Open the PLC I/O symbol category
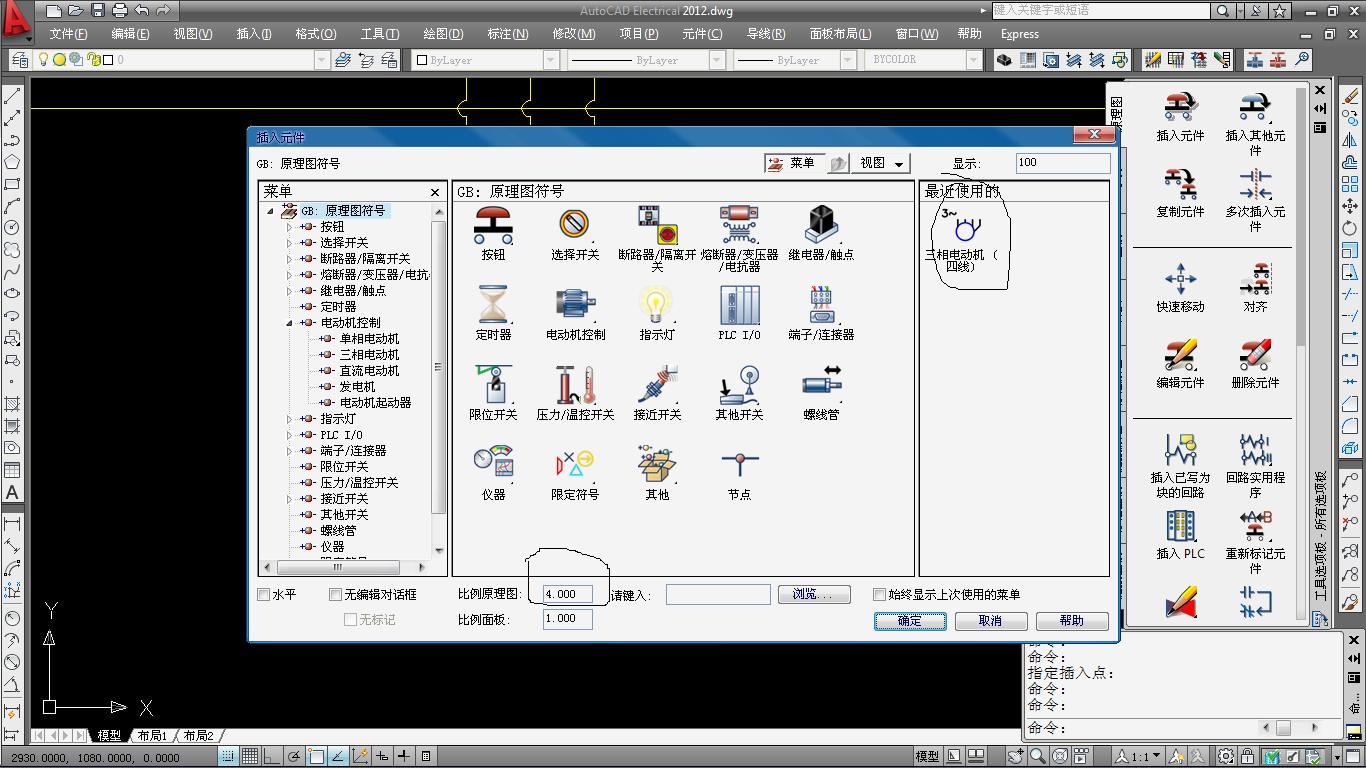 pyautogui.click(x=739, y=307)
